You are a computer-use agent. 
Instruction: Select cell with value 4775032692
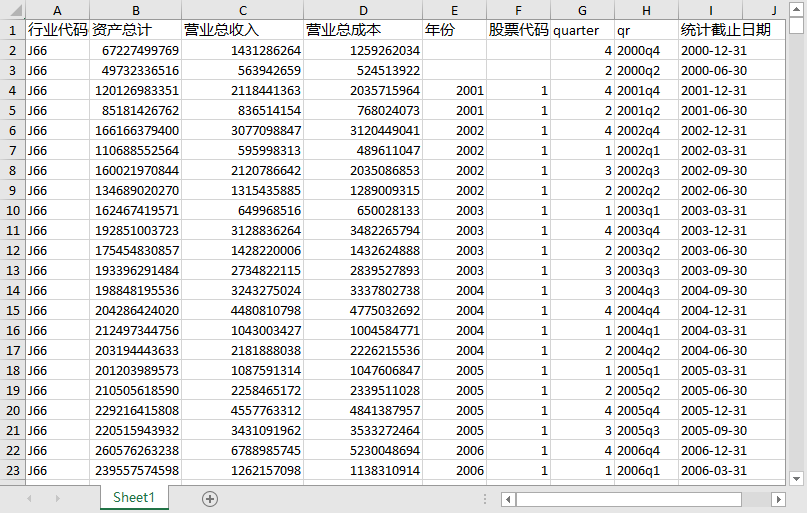point(363,310)
